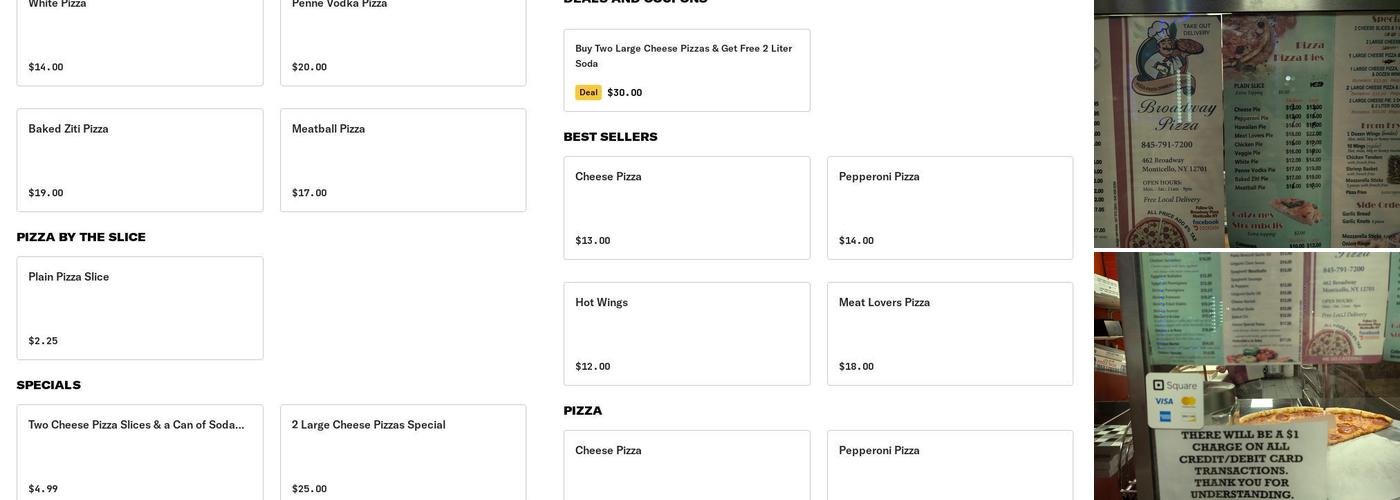Select the Penne Vodka Pizza item

point(403,40)
